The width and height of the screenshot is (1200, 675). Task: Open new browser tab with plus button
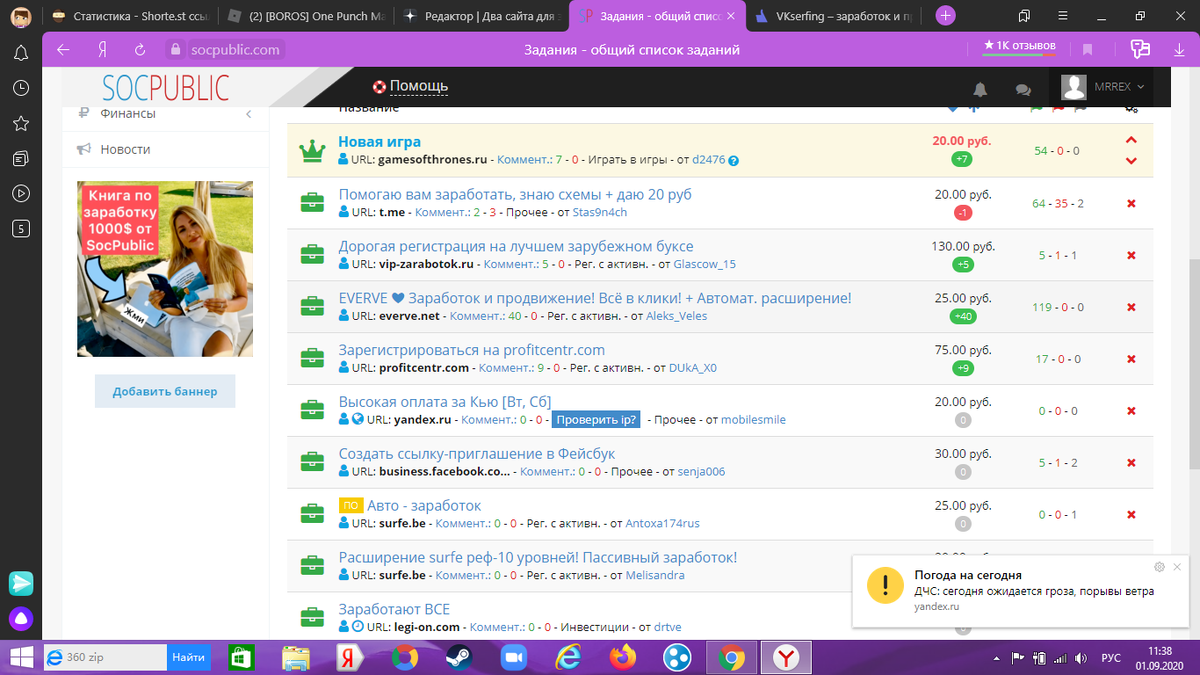[x=946, y=15]
